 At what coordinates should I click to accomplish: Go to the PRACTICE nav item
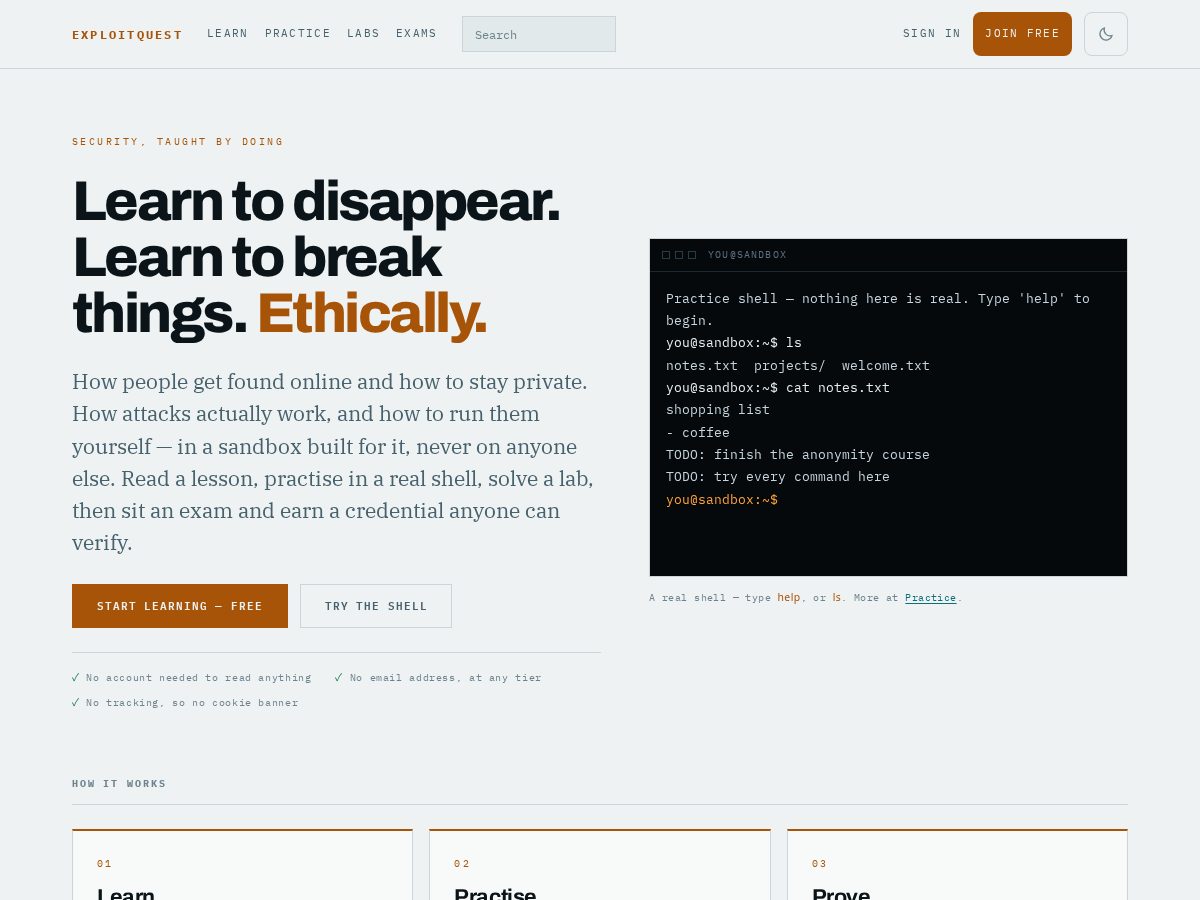click(297, 34)
